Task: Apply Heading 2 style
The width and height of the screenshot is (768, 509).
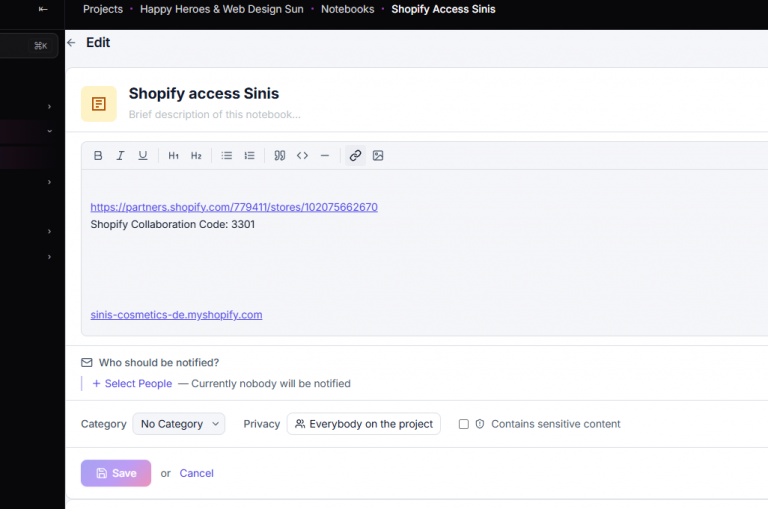Action: pos(196,156)
